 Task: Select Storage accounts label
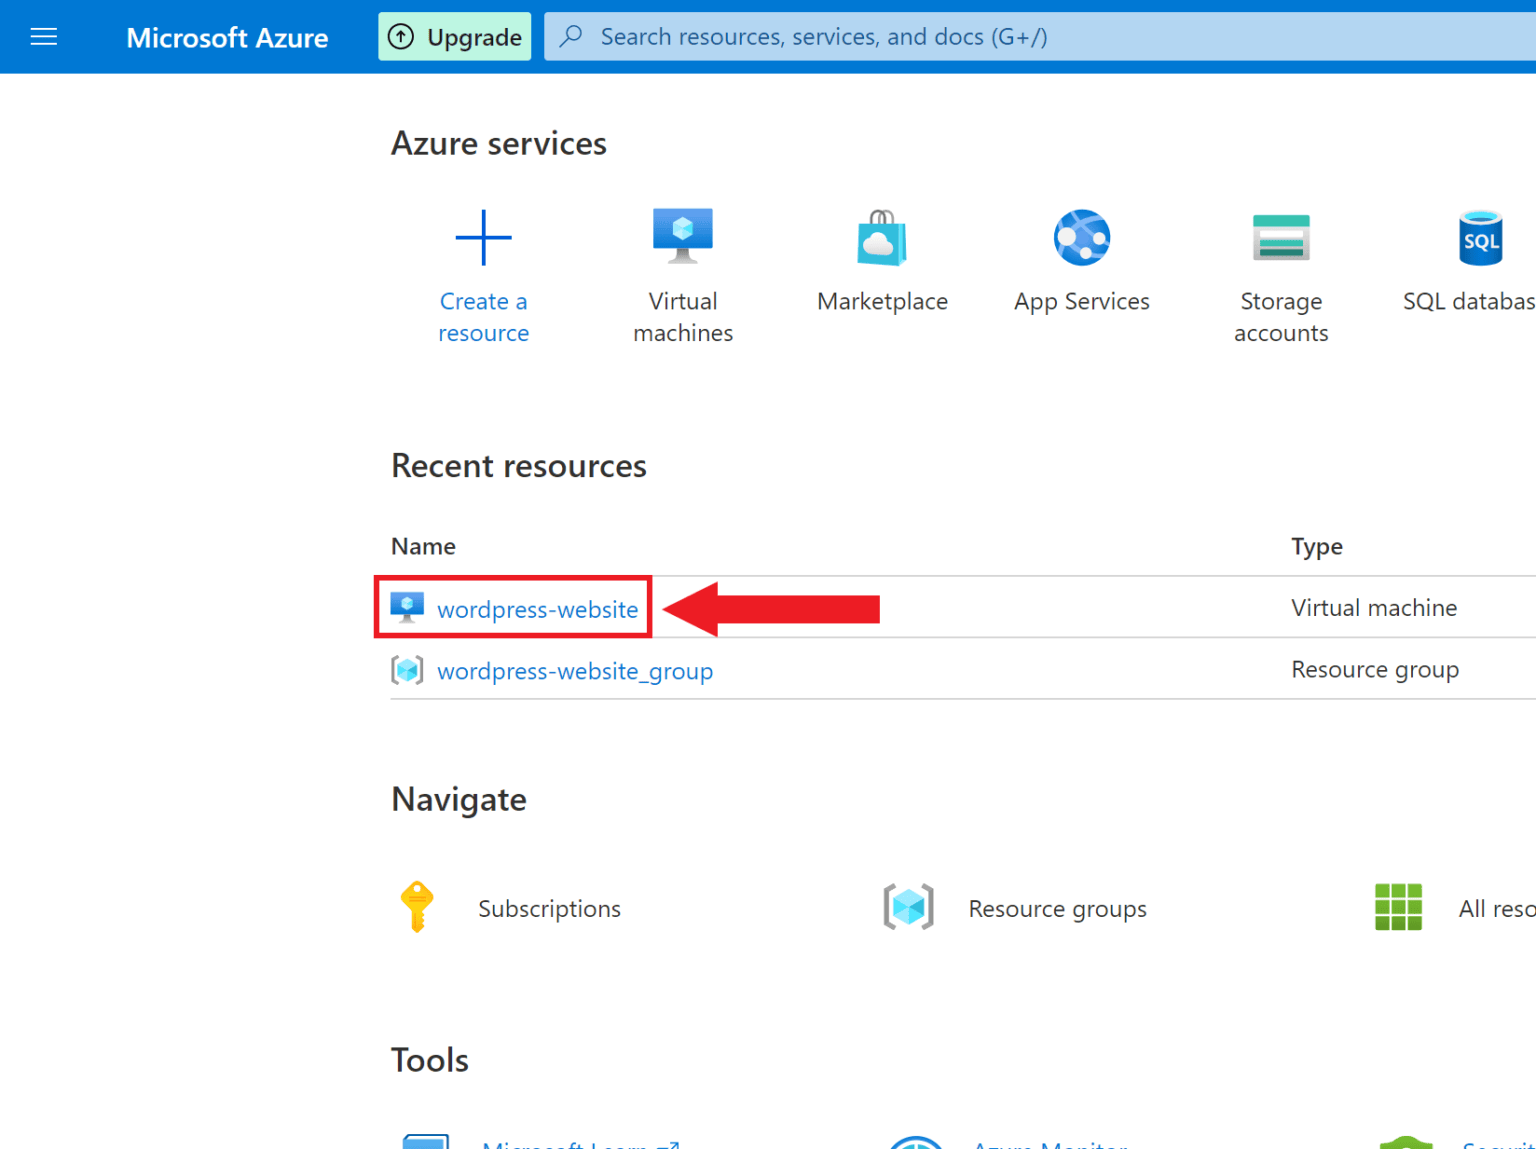click(x=1281, y=317)
